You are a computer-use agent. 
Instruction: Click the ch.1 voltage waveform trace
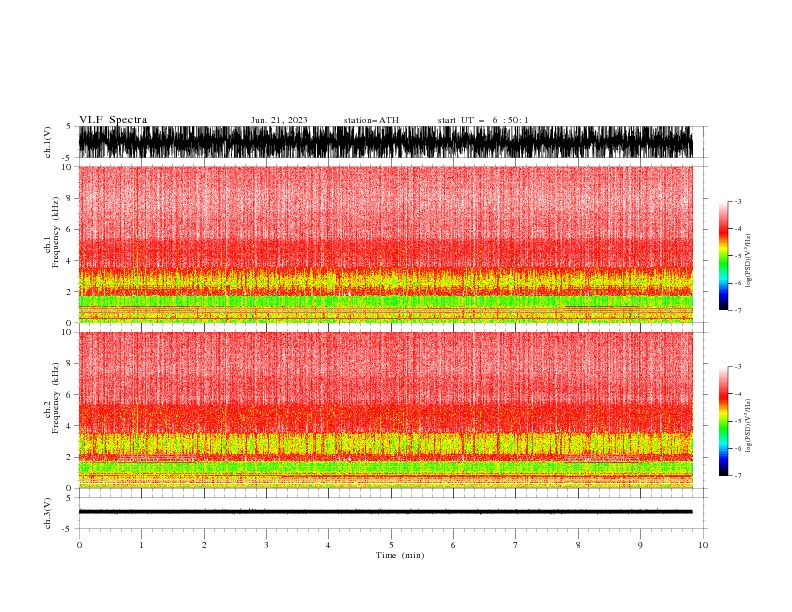click(385, 142)
